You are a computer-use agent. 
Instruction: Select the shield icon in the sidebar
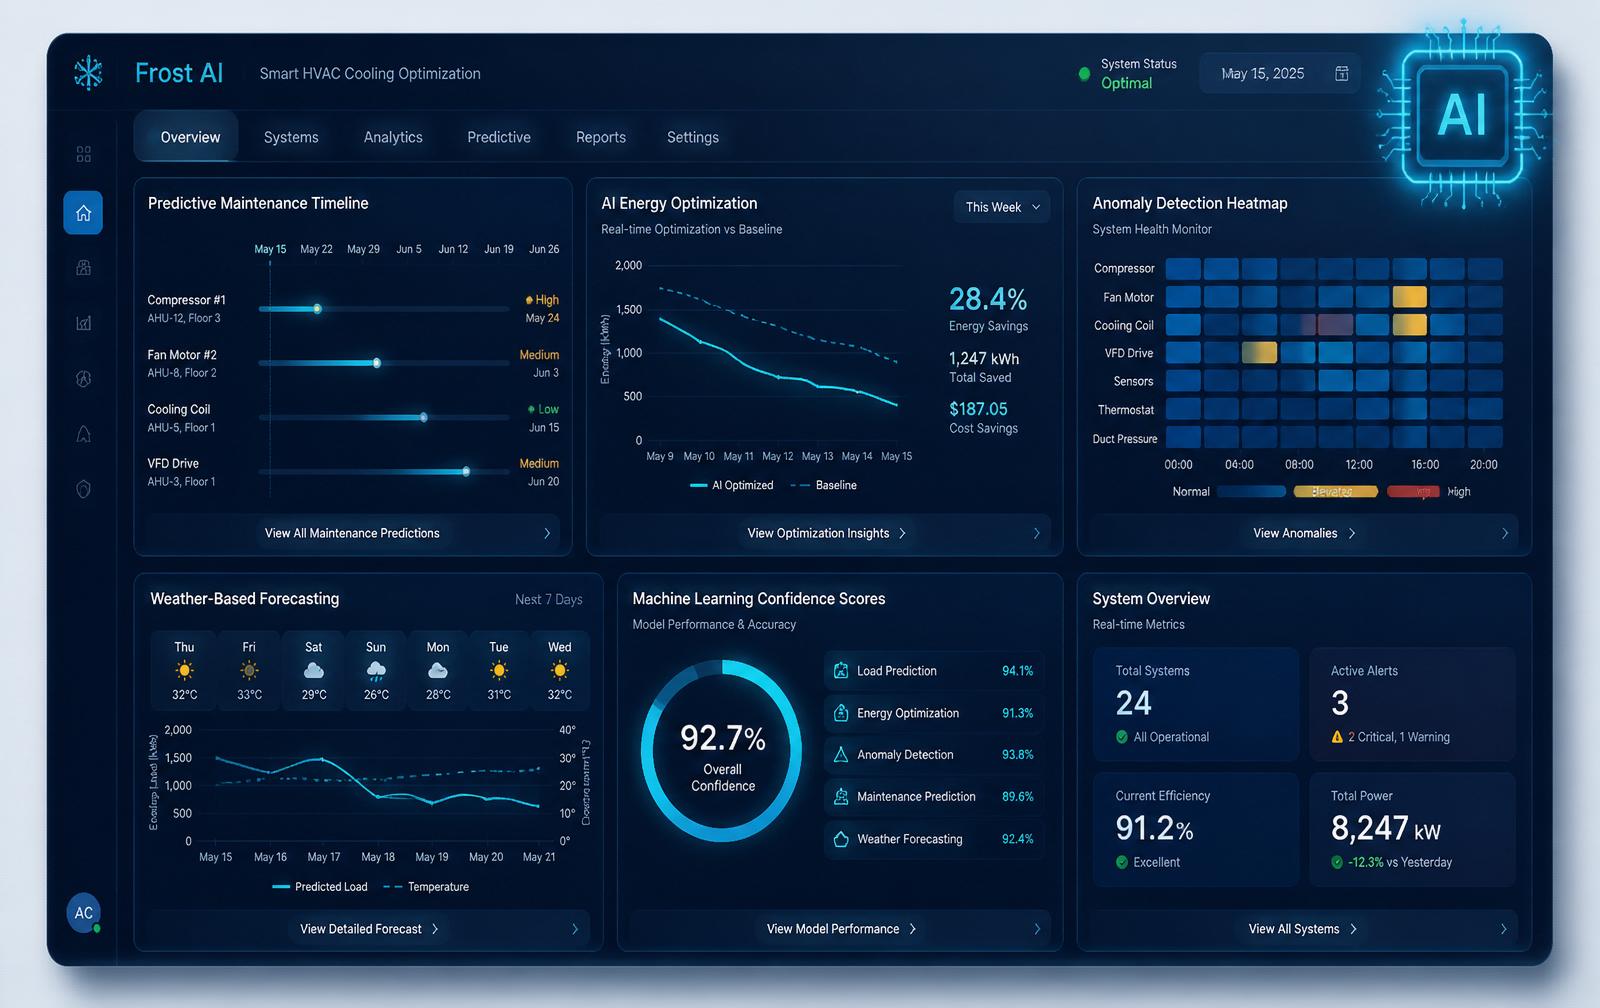pos(84,489)
